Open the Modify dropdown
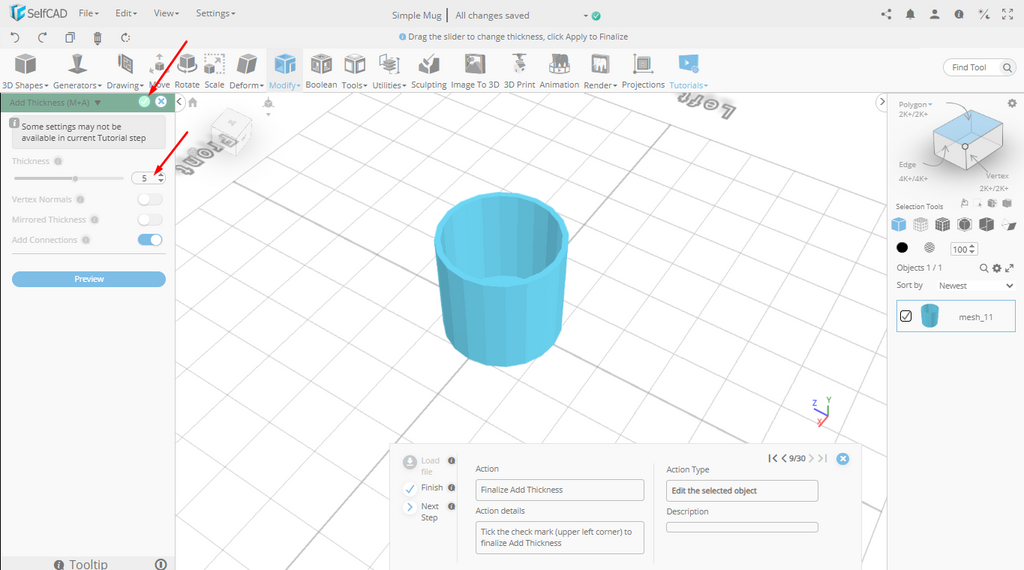This screenshot has height=570, width=1024. click(x=285, y=71)
